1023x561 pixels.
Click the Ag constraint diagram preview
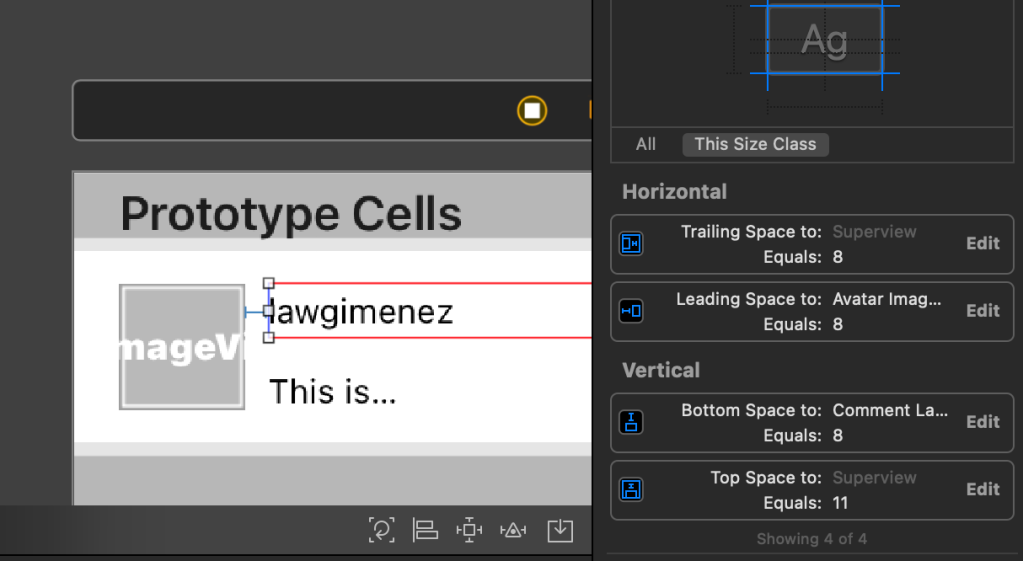824,40
